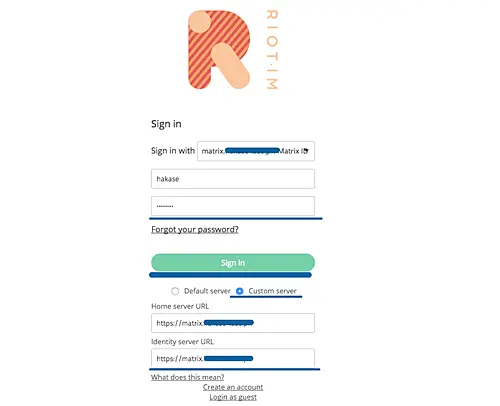Focus the Home server URL input
The width and height of the screenshot is (500, 406).
(x=233, y=323)
